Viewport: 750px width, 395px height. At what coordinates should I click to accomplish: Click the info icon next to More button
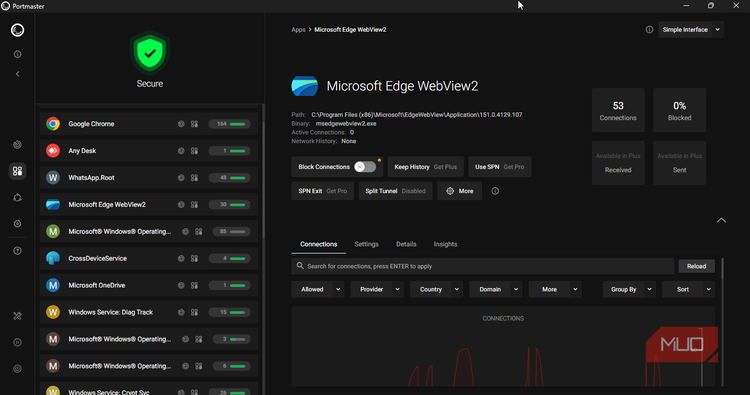coord(495,191)
